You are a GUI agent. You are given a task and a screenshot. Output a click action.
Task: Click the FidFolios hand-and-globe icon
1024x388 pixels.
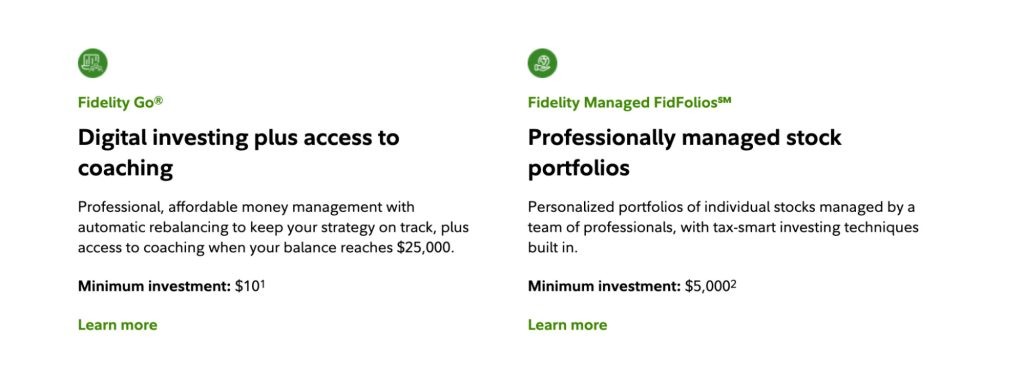point(542,63)
